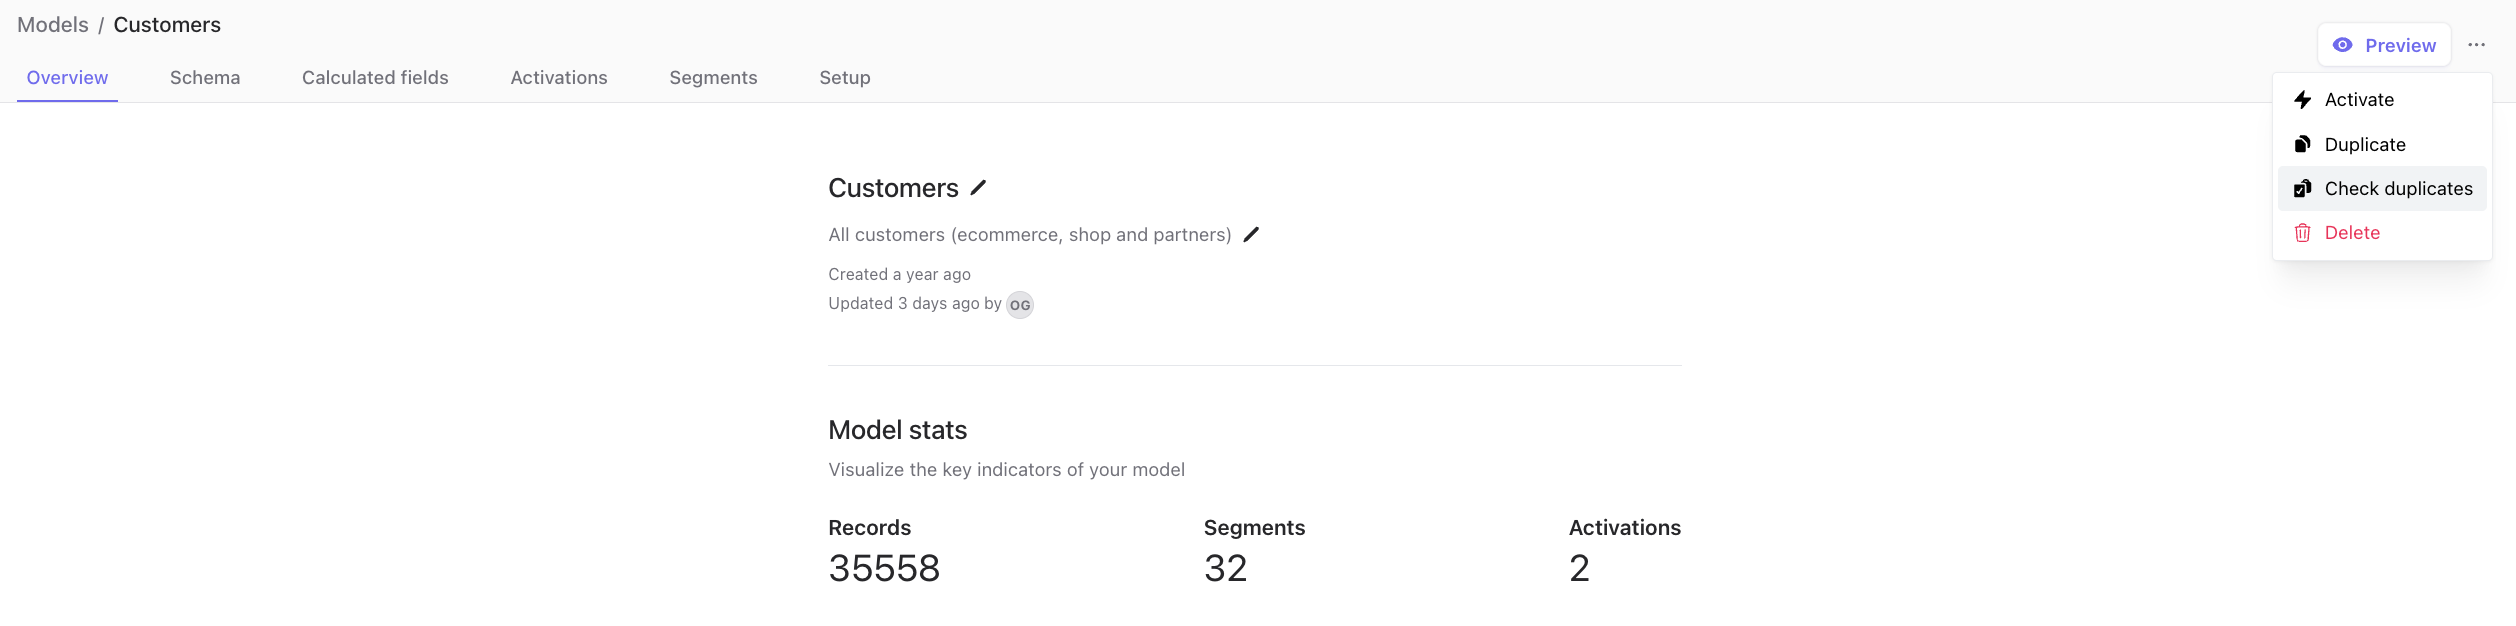This screenshot has width=2516, height=626.
Task: Click the Segments stat value 32
Action: point(1225,568)
